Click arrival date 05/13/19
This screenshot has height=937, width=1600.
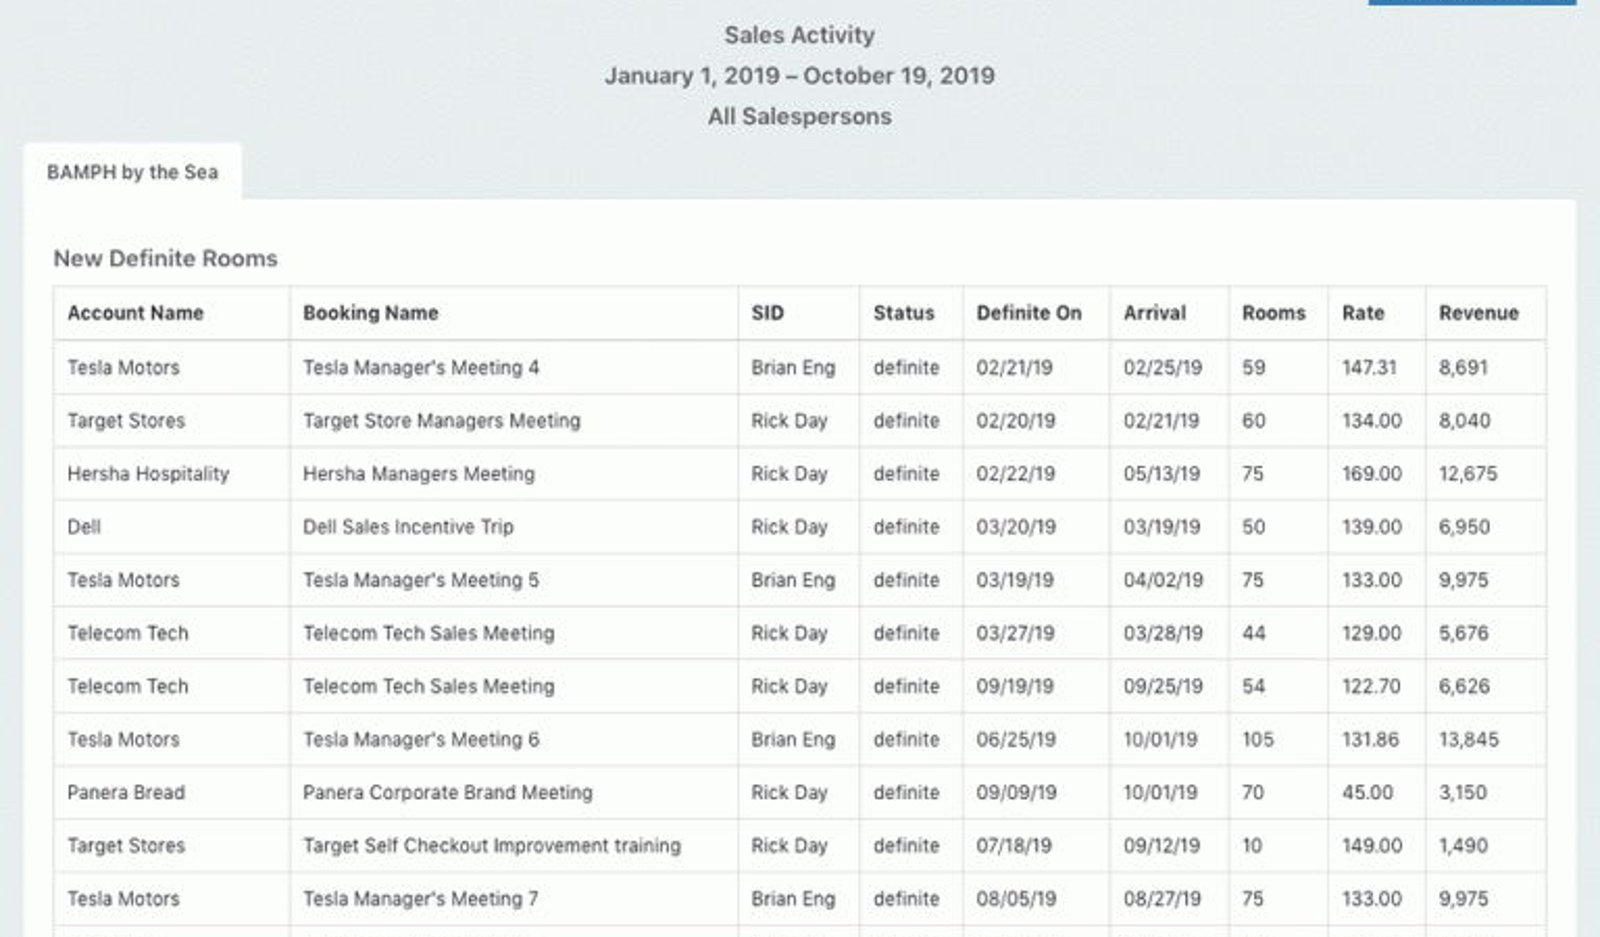(x=1161, y=474)
